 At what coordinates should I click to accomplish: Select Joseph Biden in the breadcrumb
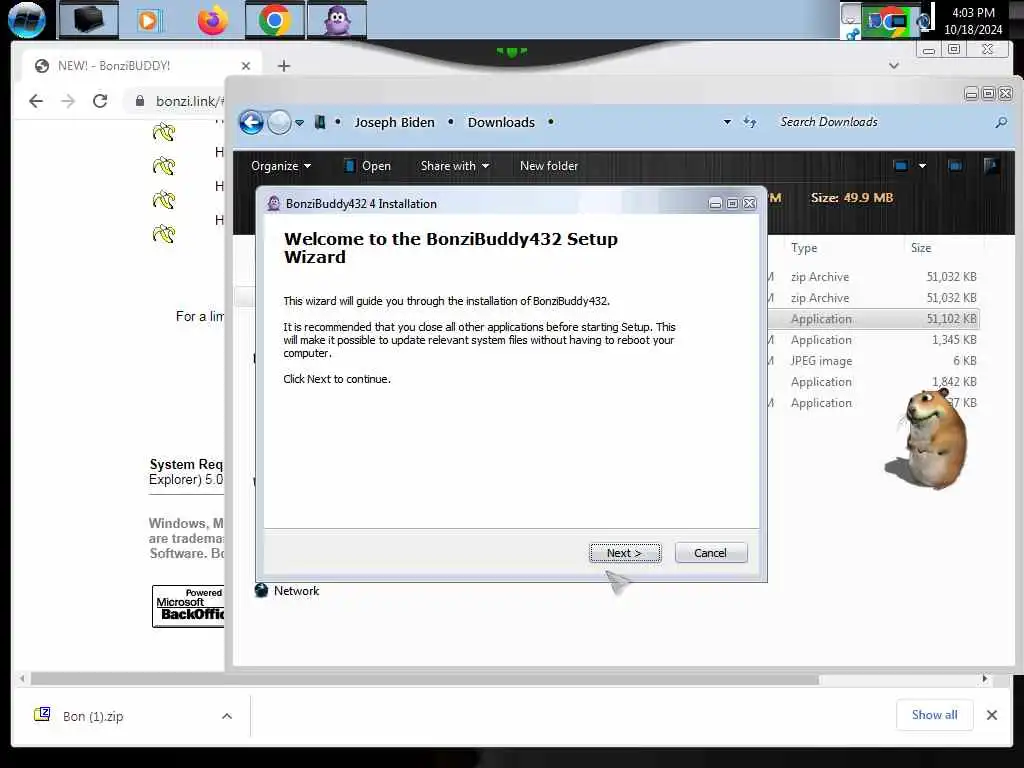point(394,123)
